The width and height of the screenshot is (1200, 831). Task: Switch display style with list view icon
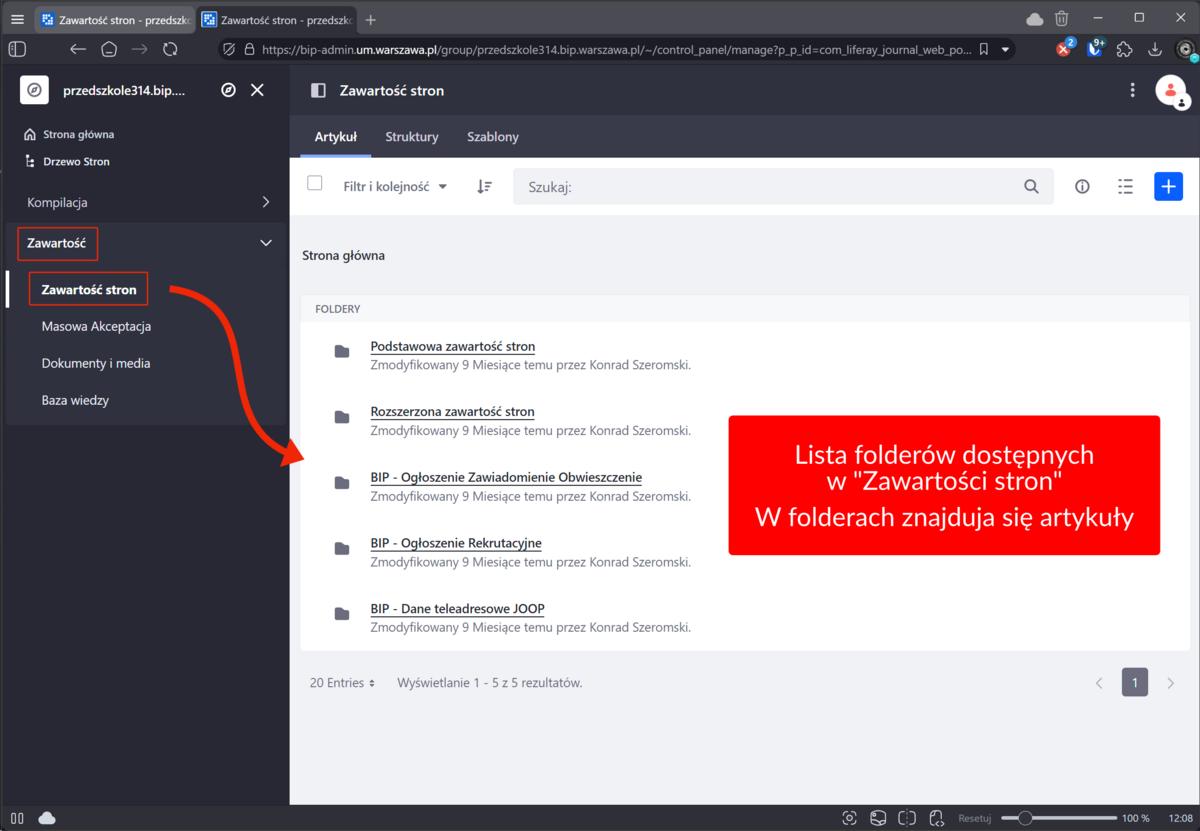pyautogui.click(x=1125, y=187)
